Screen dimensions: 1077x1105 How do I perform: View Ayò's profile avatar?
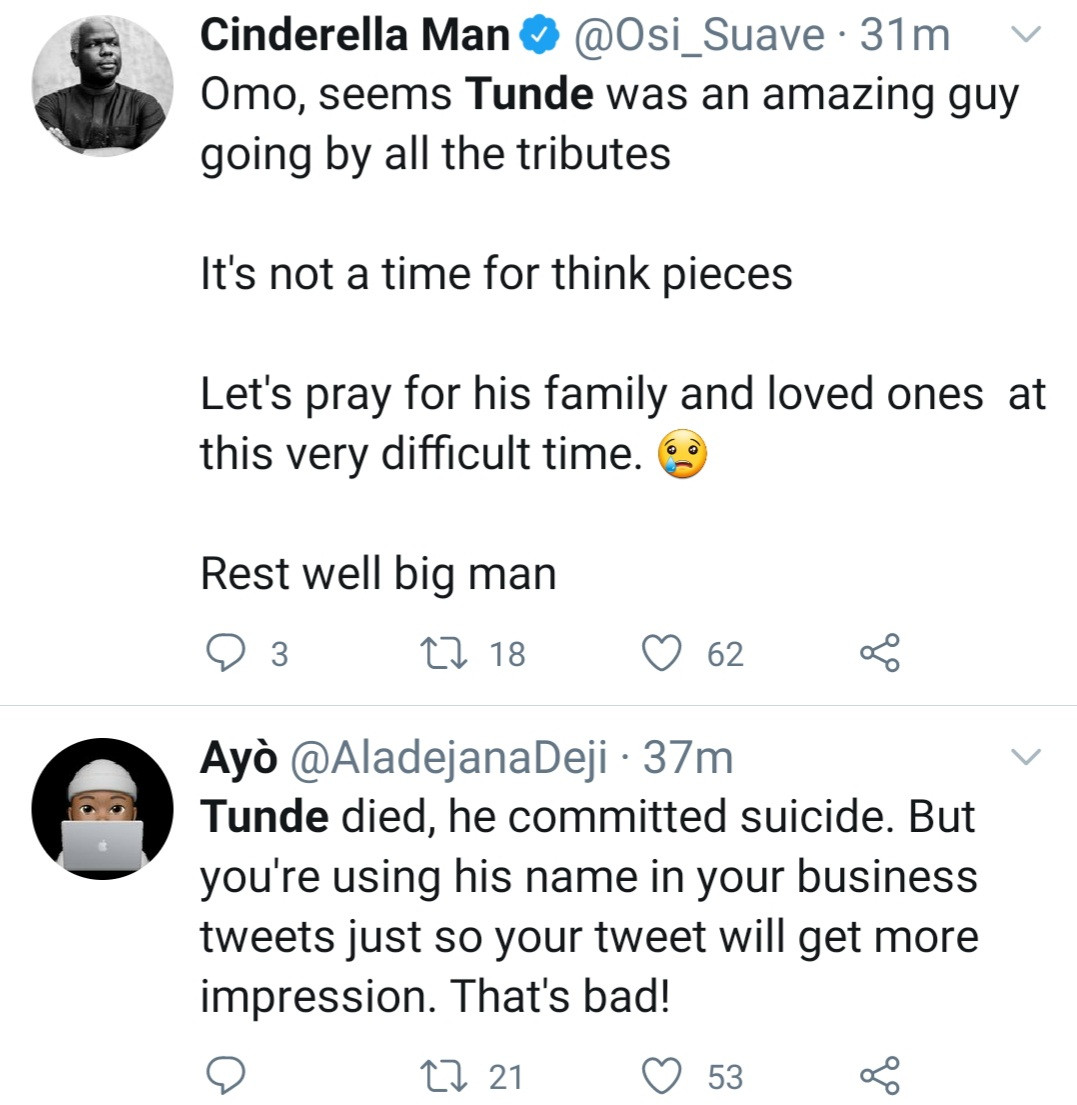tap(102, 809)
